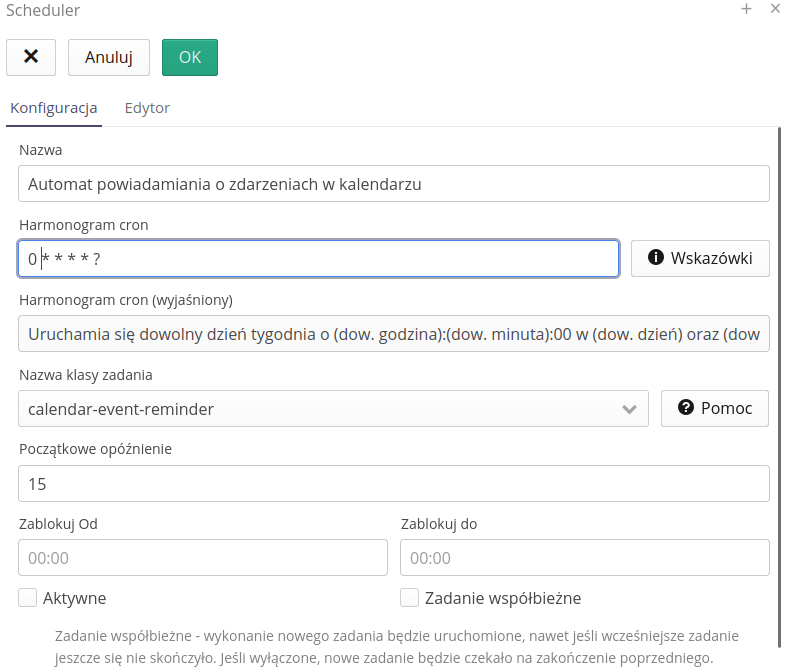Click the cron explanation field
This screenshot has height=672, width=786.
394,334
